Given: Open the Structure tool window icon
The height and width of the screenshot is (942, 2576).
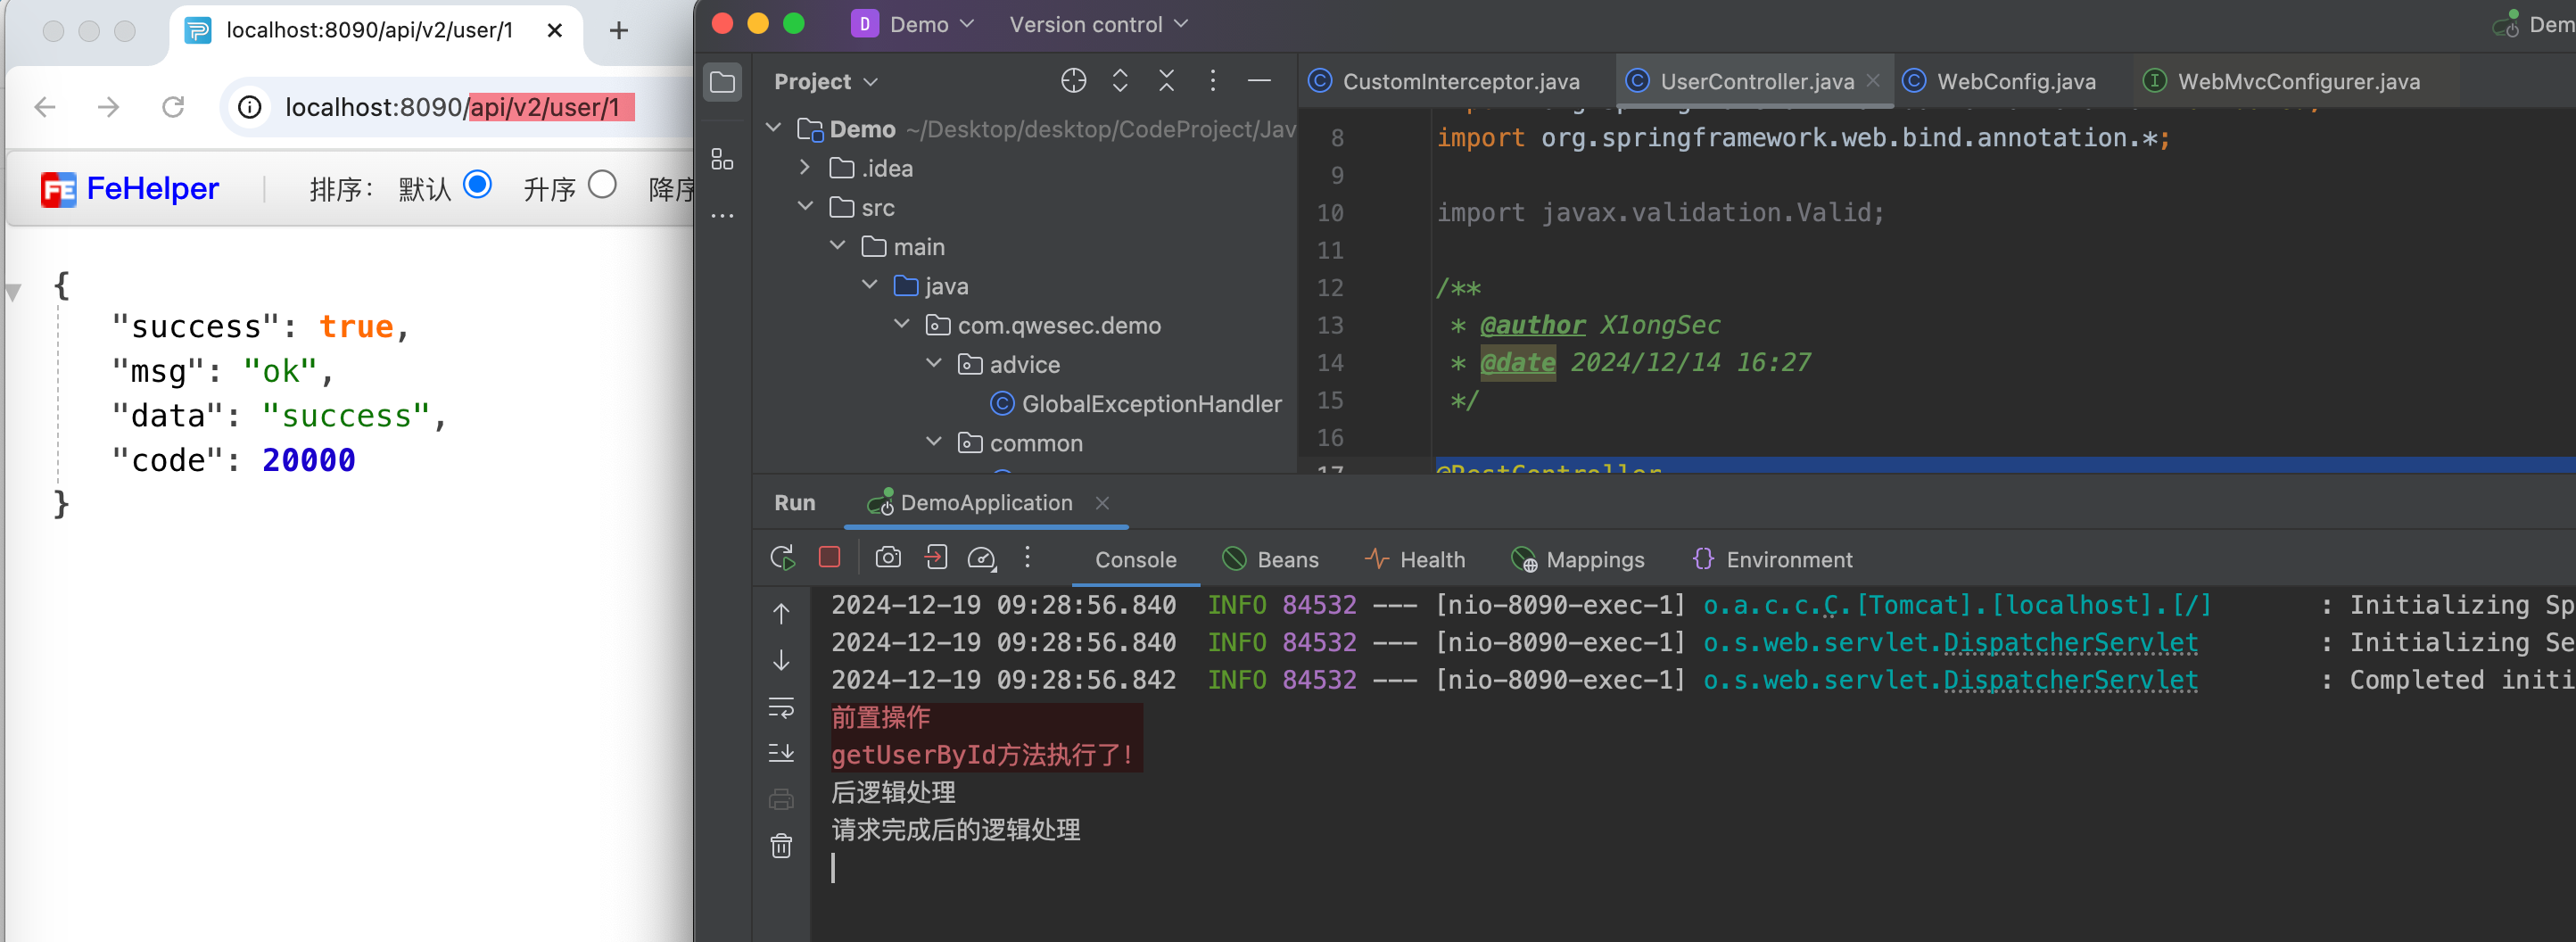Looking at the screenshot, I should 722,159.
